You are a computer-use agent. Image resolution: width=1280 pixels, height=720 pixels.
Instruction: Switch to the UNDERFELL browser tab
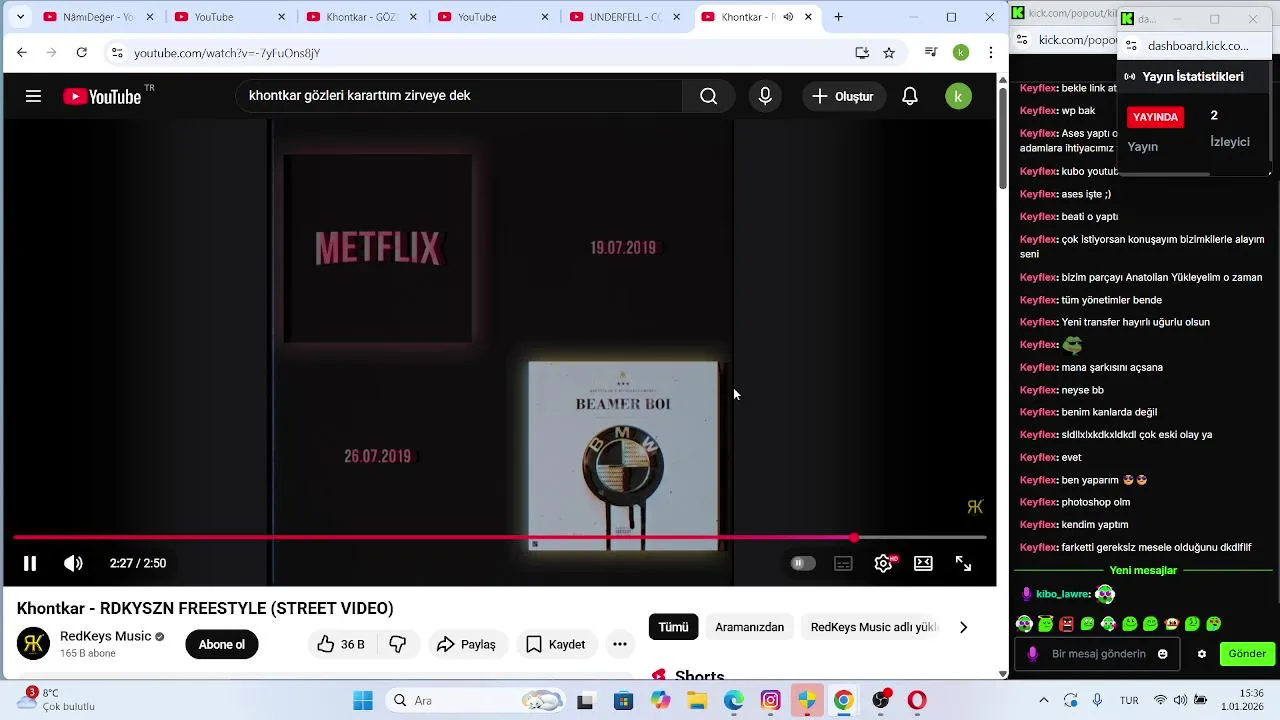pyautogui.click(x=624, y=17)
